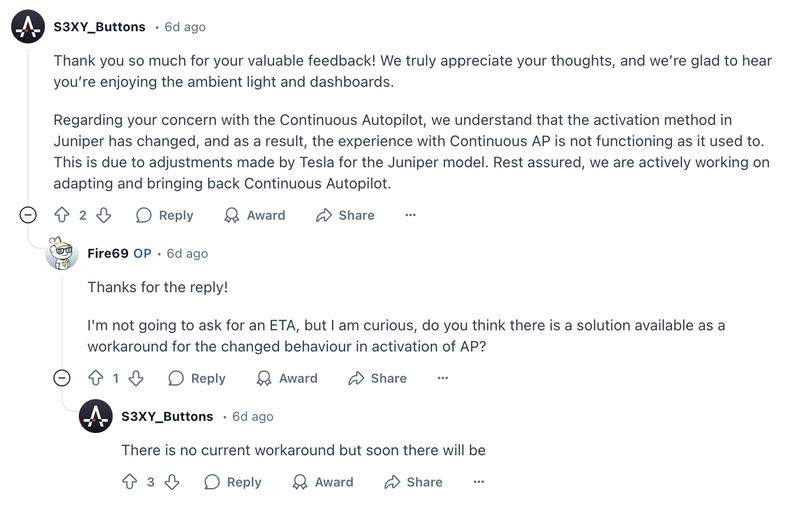Viewport: 800px width, 505px height.
Task: Share the first S3XY_Buttons comment
Action: click(x=345, y=215)
